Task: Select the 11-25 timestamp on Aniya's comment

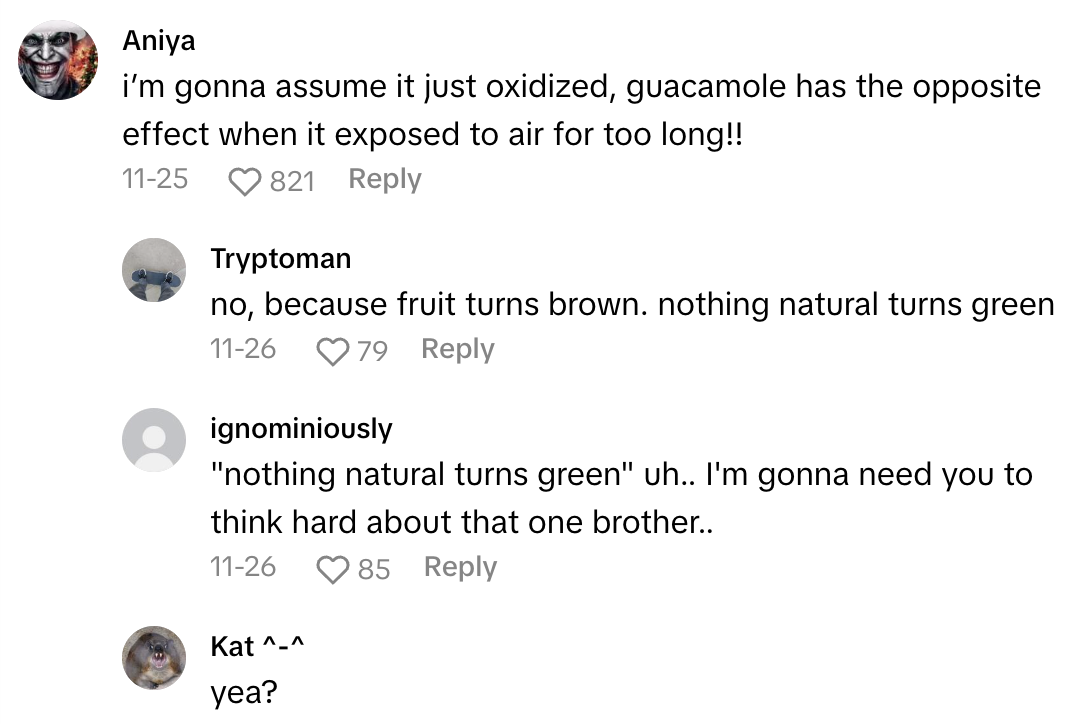Action: click(155, 179)
